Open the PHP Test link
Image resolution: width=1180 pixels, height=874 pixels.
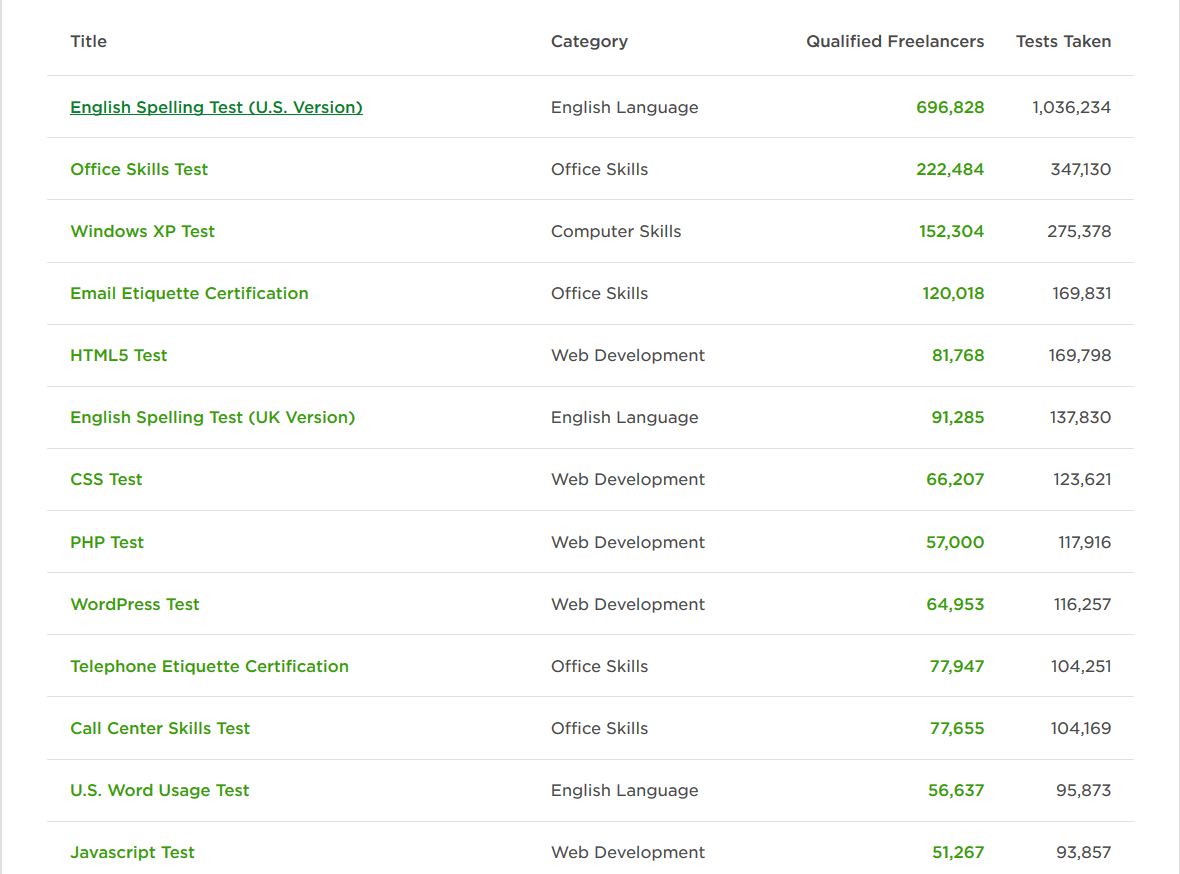[107, 542]
